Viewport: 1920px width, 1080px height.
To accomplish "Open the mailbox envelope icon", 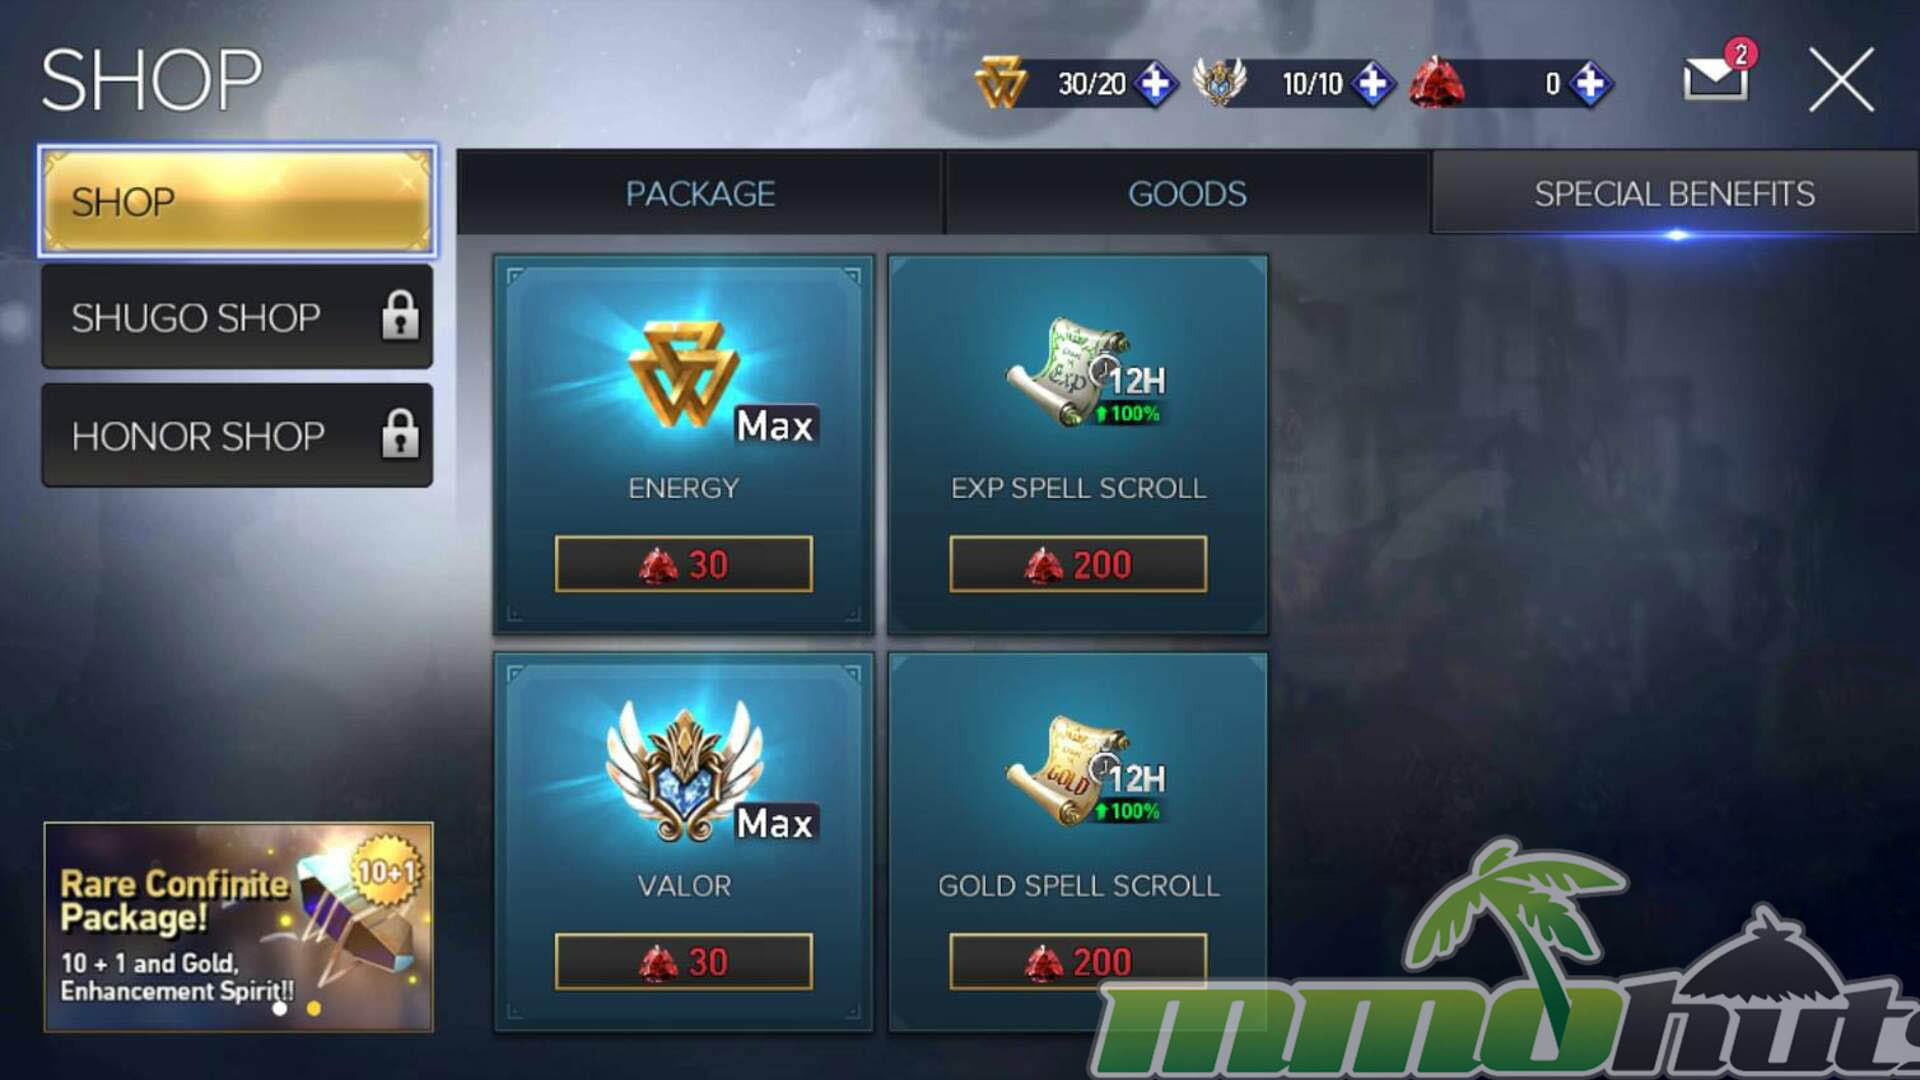I will [x=1716, y=78].
